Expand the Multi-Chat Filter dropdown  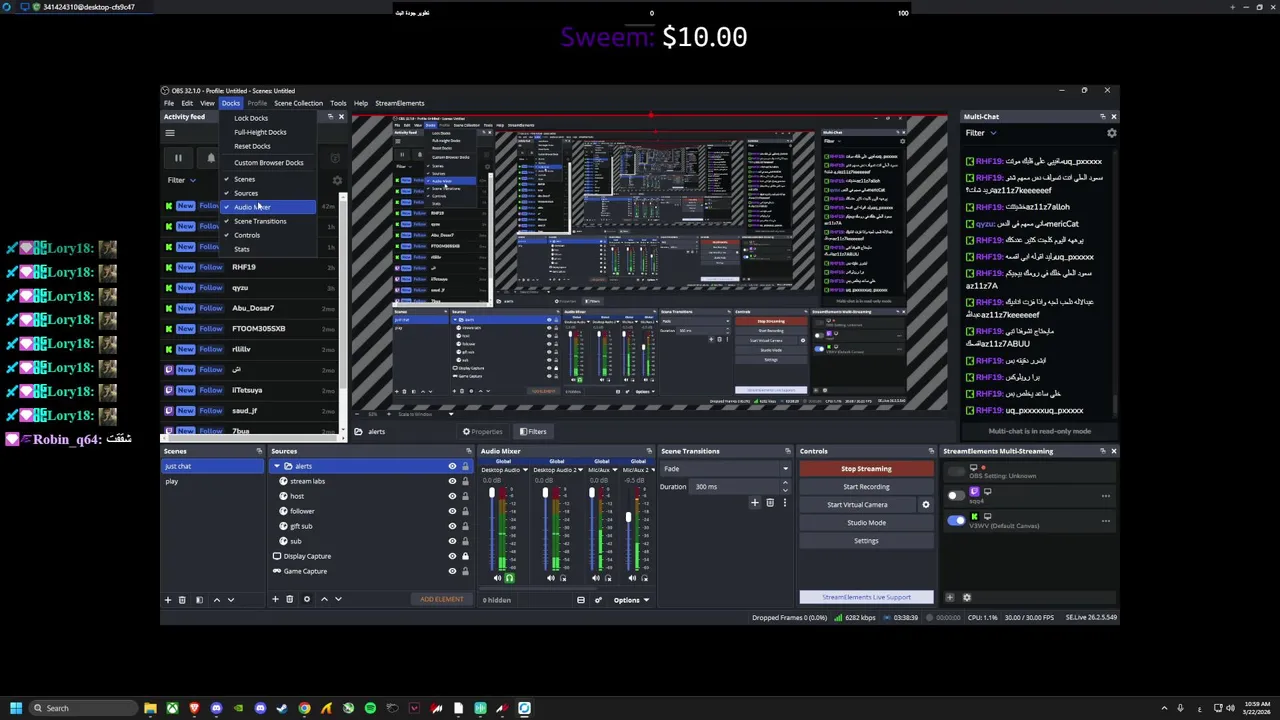pyautogui.click(x=981, y=133)
